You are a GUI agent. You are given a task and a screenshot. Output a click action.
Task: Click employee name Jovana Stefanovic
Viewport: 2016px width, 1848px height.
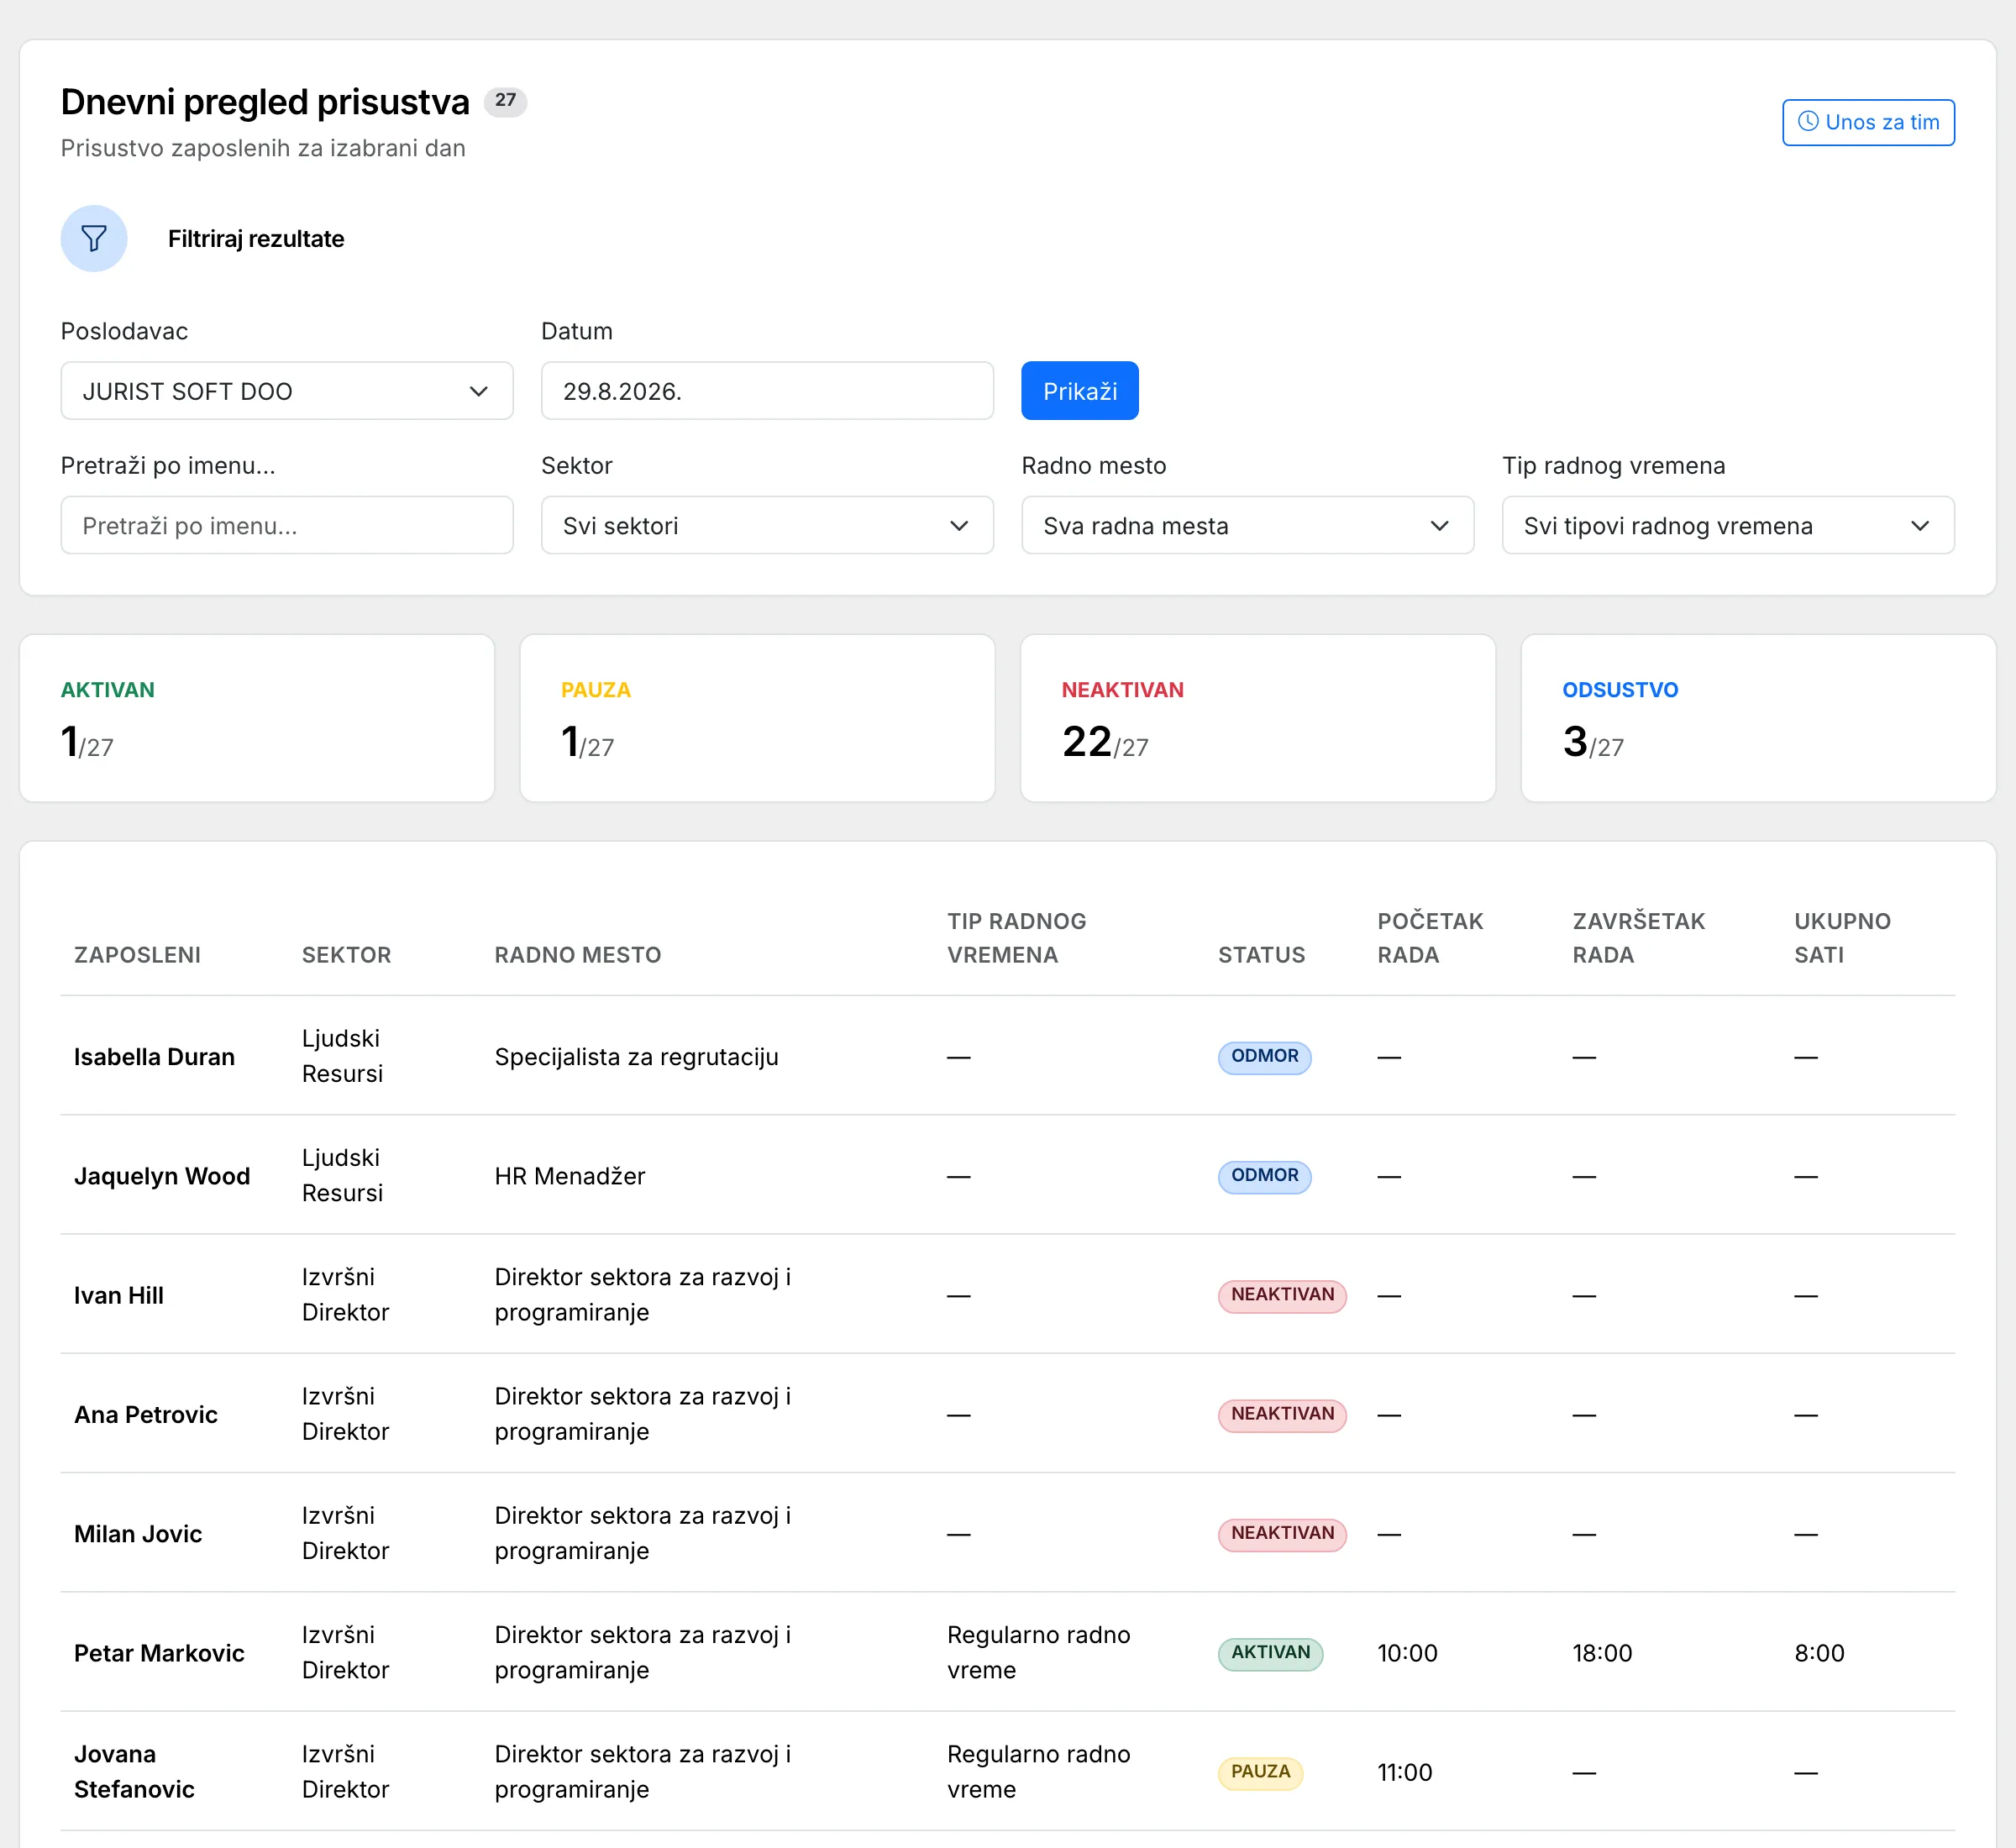click(134, 1772)
